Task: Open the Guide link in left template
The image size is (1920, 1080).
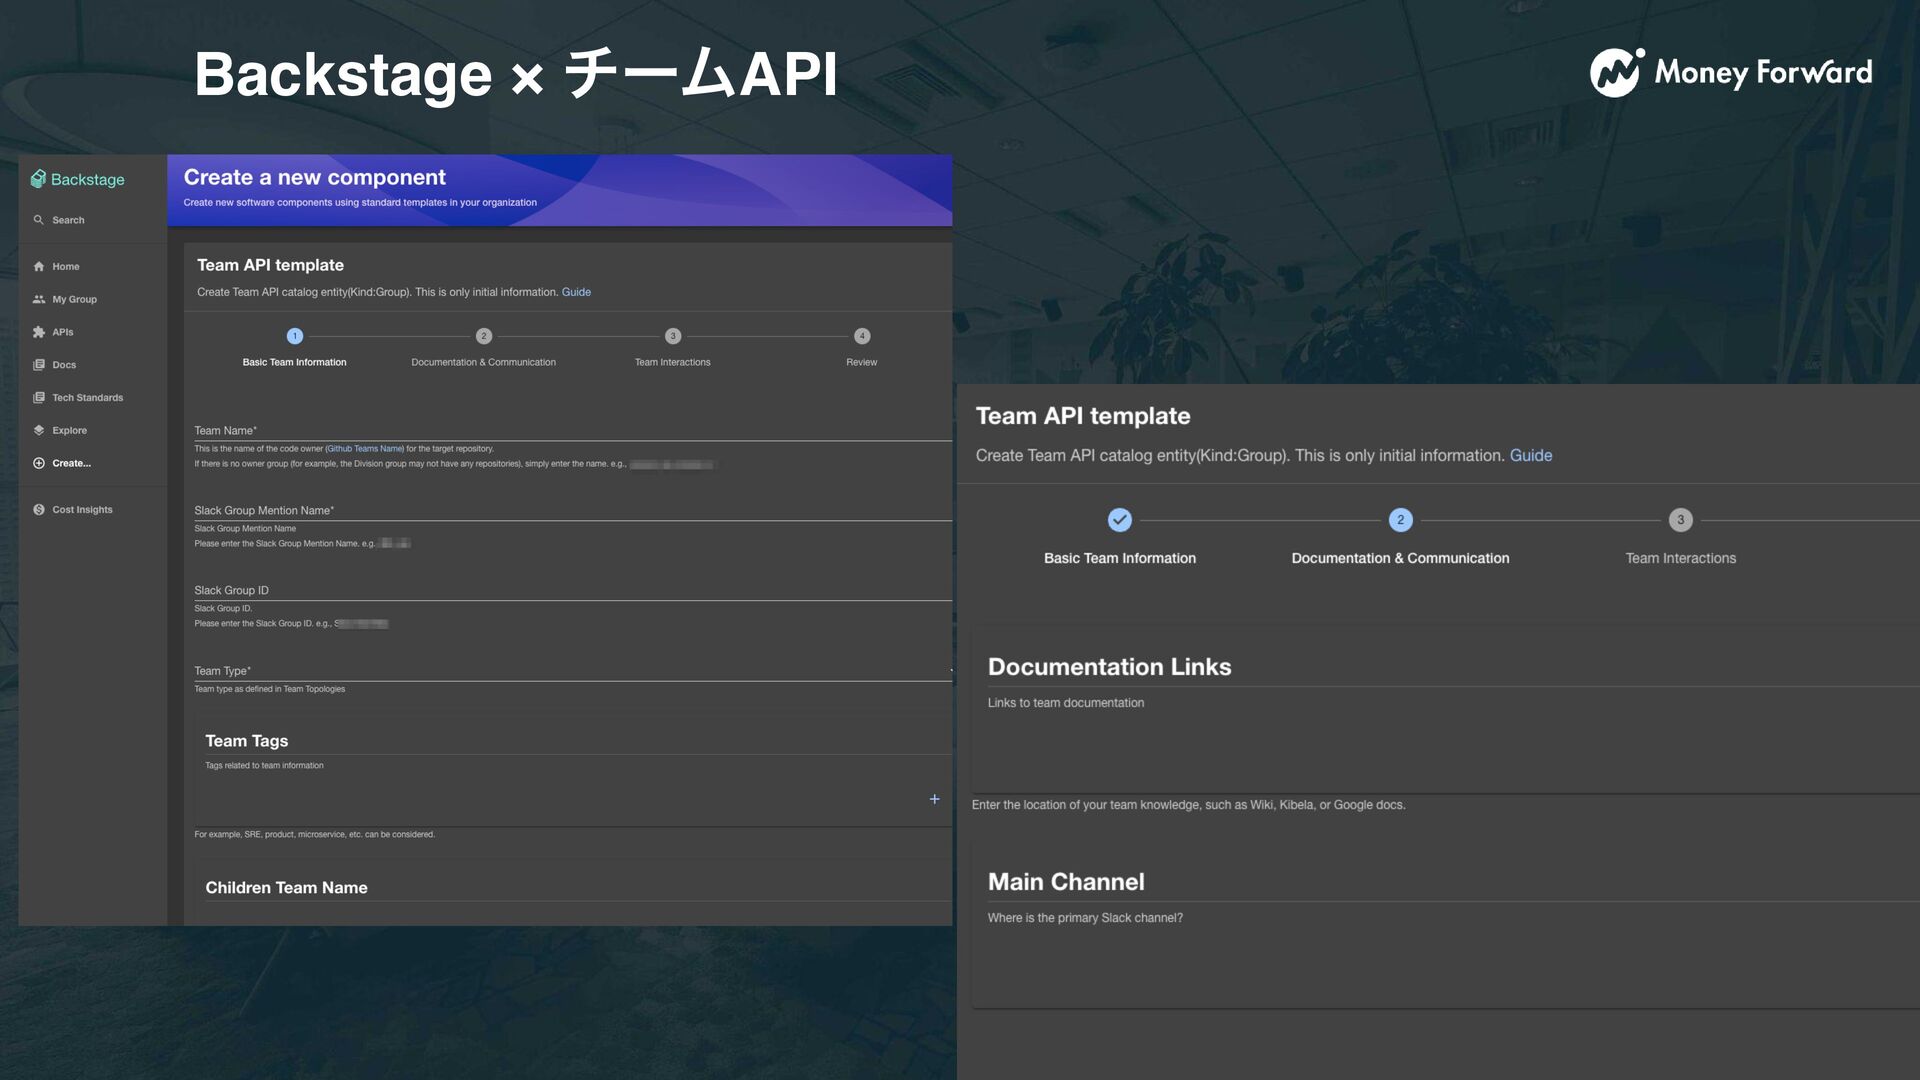Action: pyautogui.click(x=576, y=292)
